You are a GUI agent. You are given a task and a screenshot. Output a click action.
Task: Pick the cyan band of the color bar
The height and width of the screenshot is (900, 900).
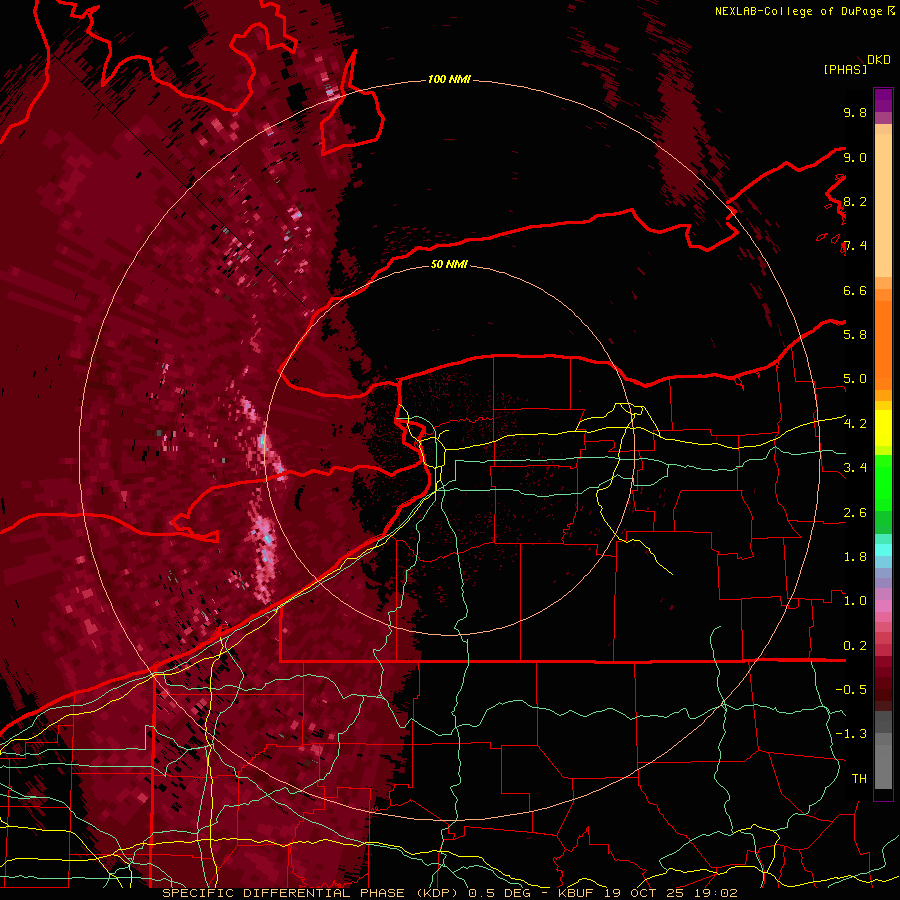click(x=883, y=549)
